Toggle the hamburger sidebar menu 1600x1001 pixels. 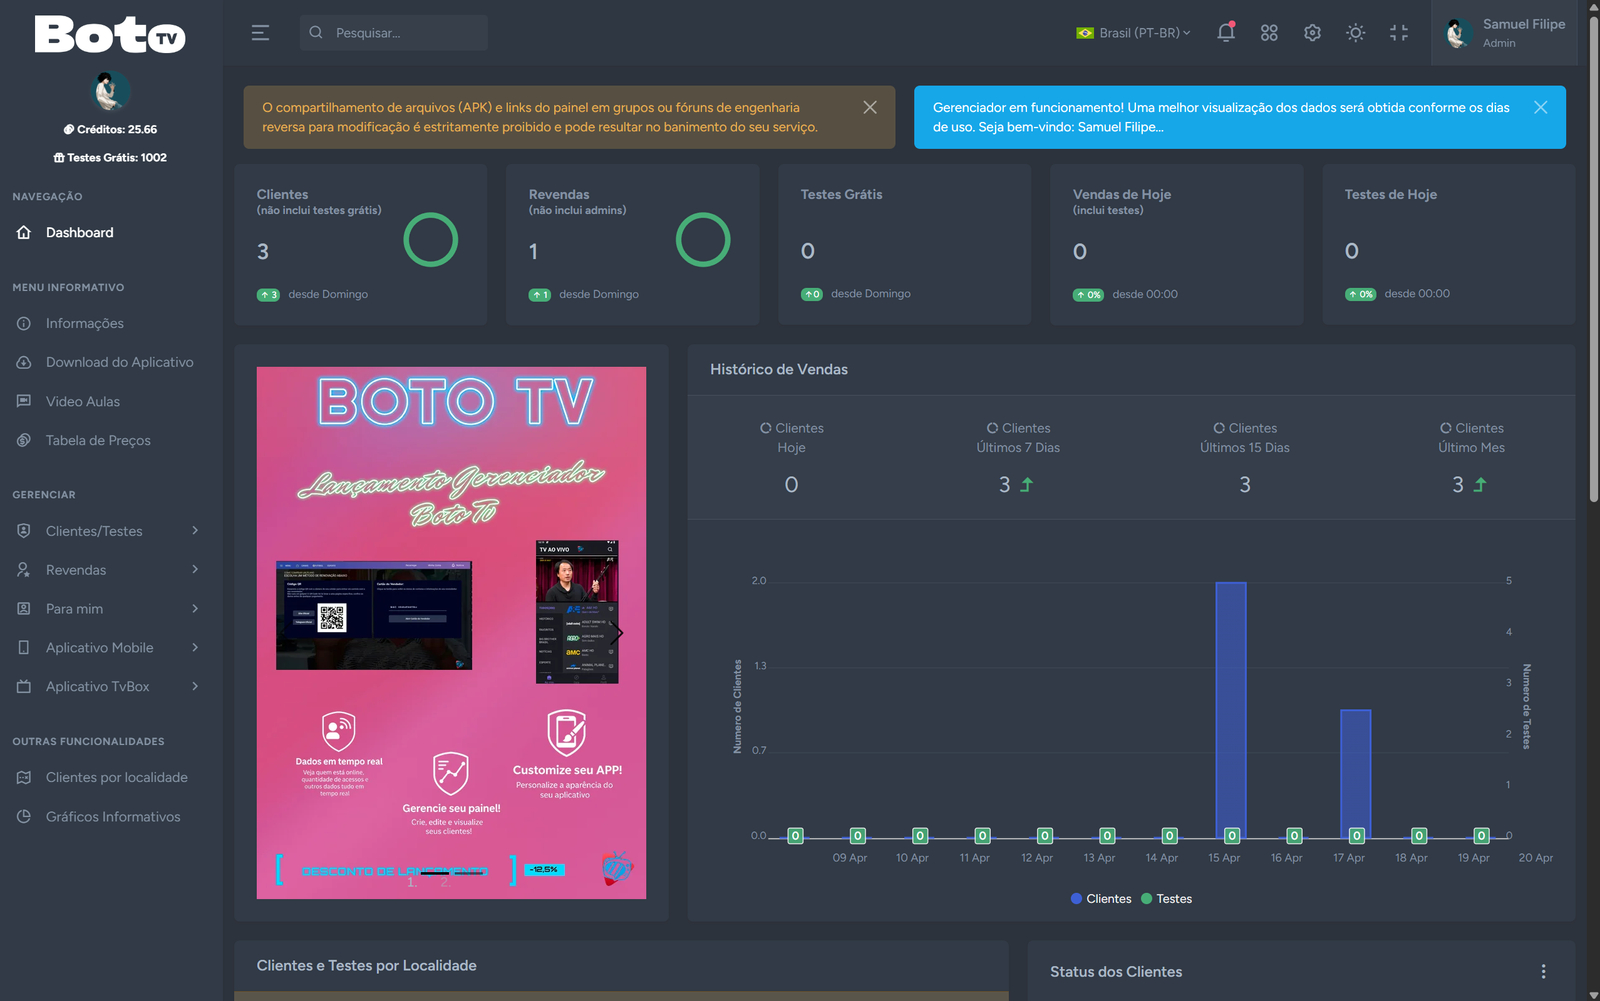point(260,33)
